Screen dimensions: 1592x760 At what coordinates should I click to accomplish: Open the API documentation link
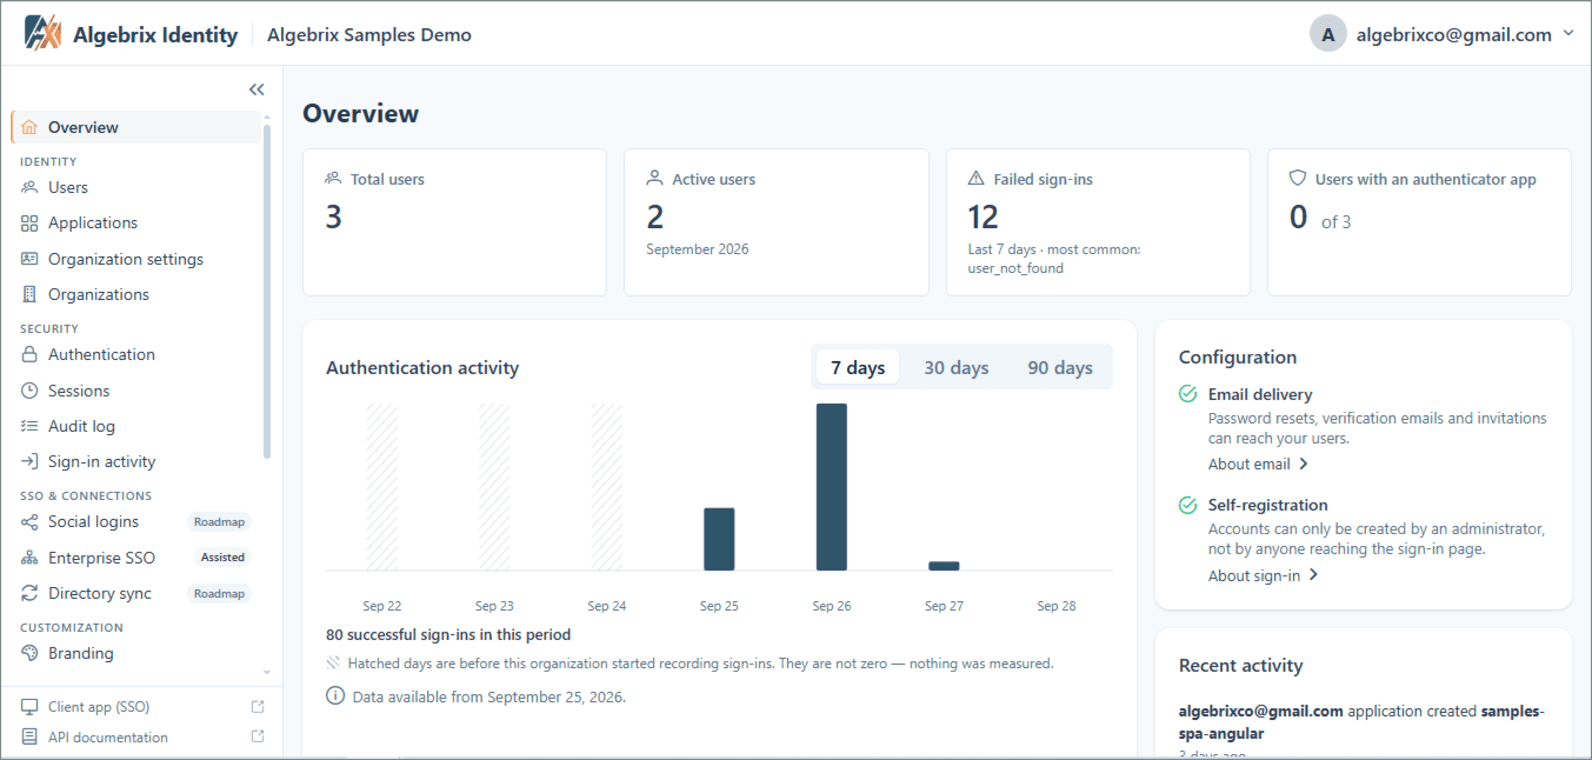click(x=108, y=737)
